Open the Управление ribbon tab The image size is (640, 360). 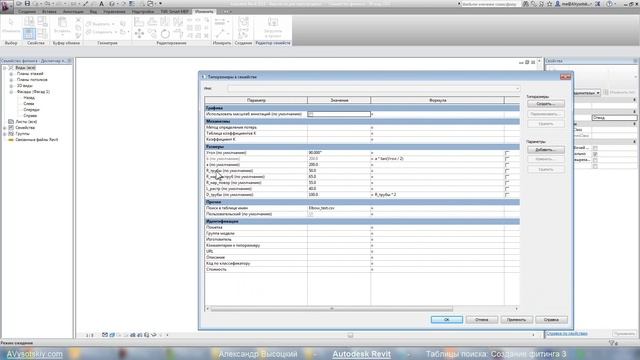(x=114, y=12)
